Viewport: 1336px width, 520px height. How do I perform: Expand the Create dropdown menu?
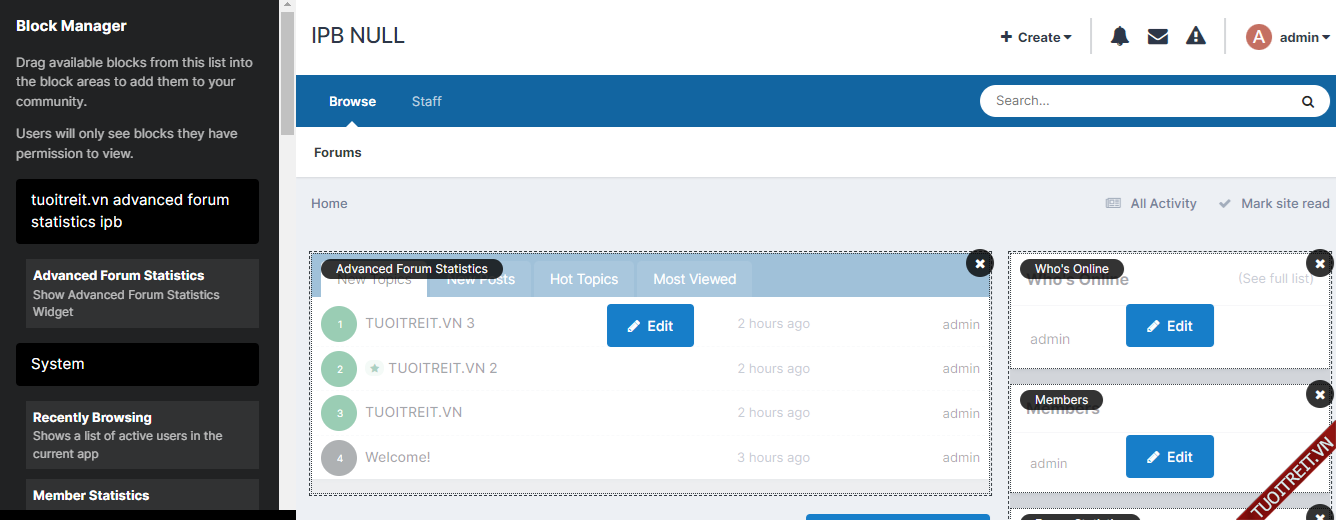tap(1036, 37)
